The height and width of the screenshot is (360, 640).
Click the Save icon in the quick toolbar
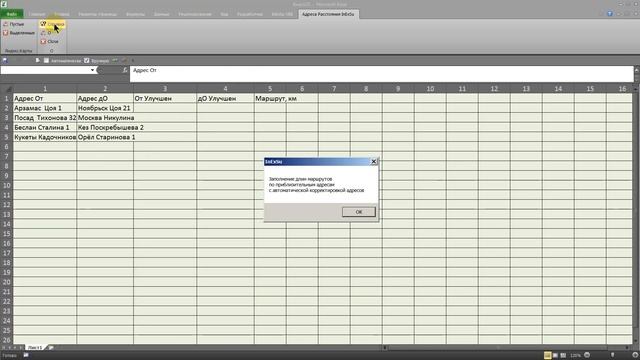(5, 60)
